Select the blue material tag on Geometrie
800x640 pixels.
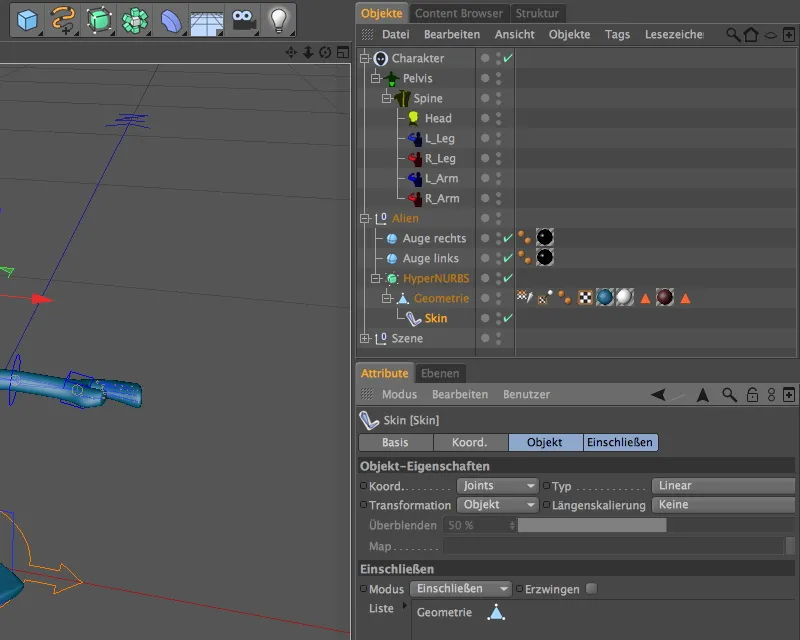pos(605,297)
